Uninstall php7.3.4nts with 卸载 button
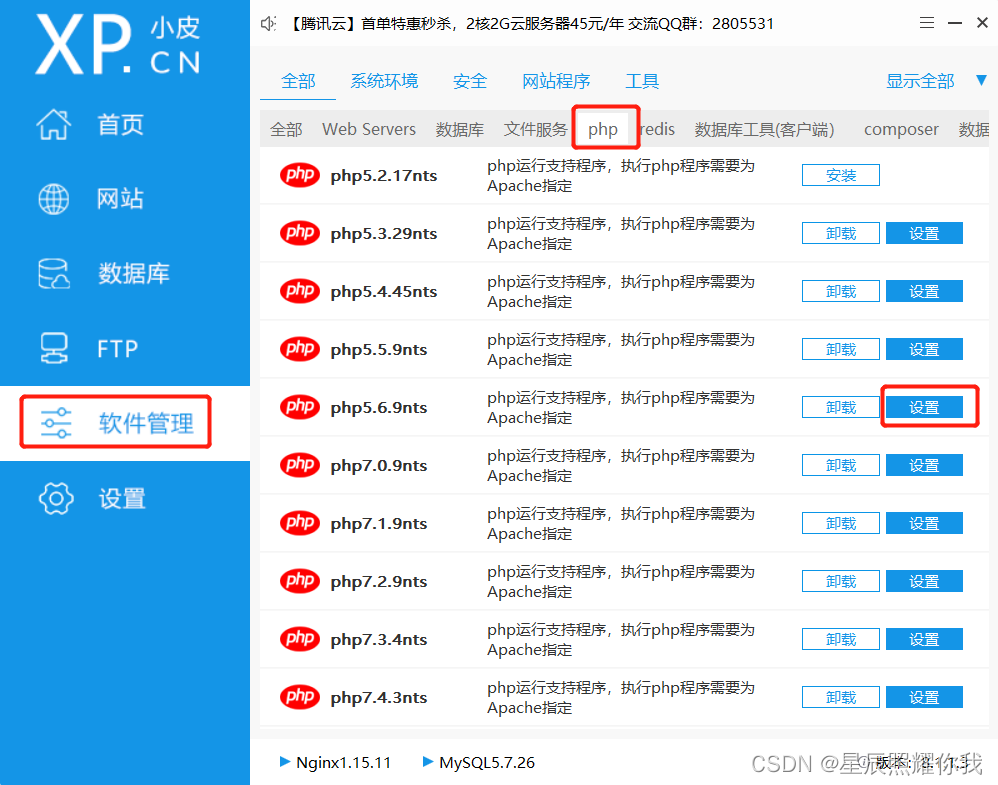The image size is (998, 785). tap(840, 639)
